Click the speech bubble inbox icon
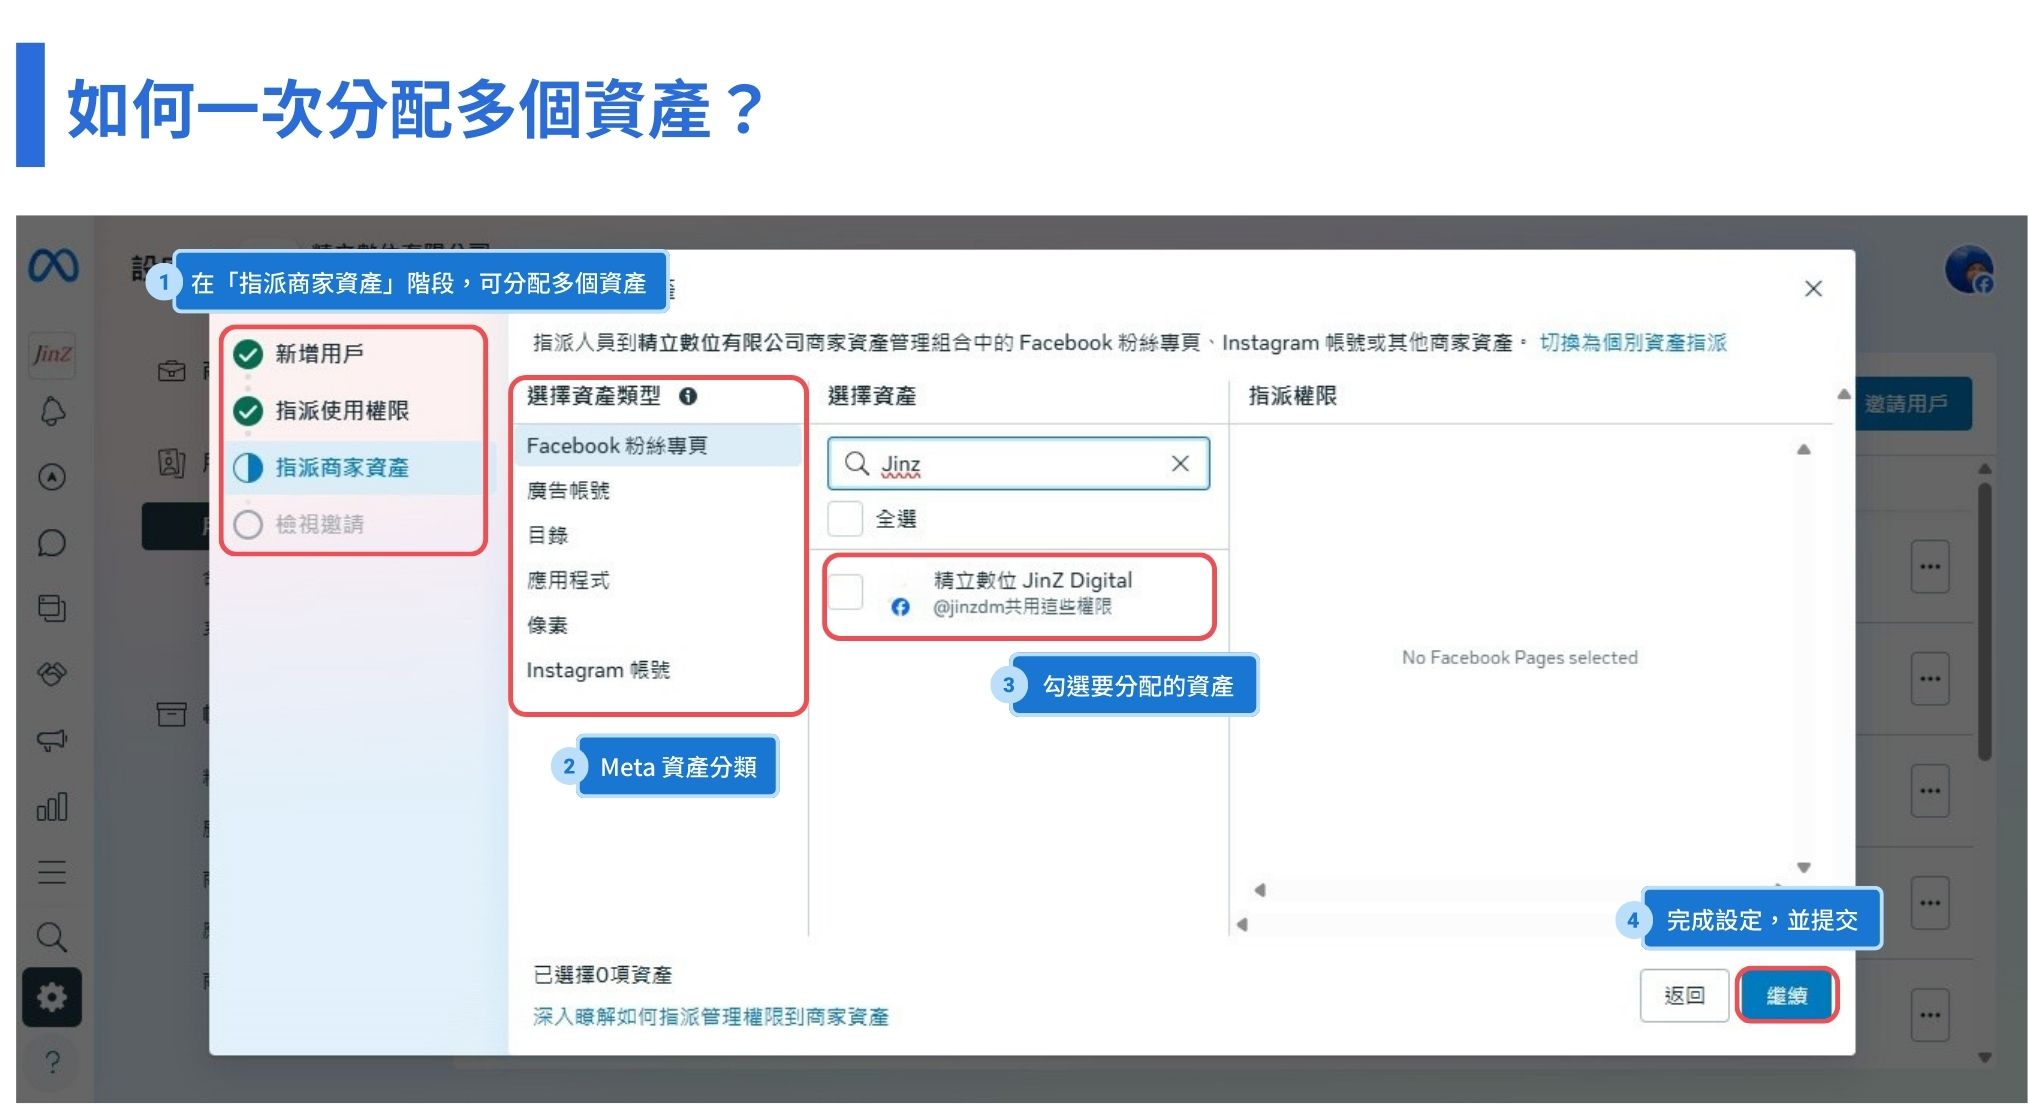The width and height of the screenshot is (2029, 1104). coord(52,543)
